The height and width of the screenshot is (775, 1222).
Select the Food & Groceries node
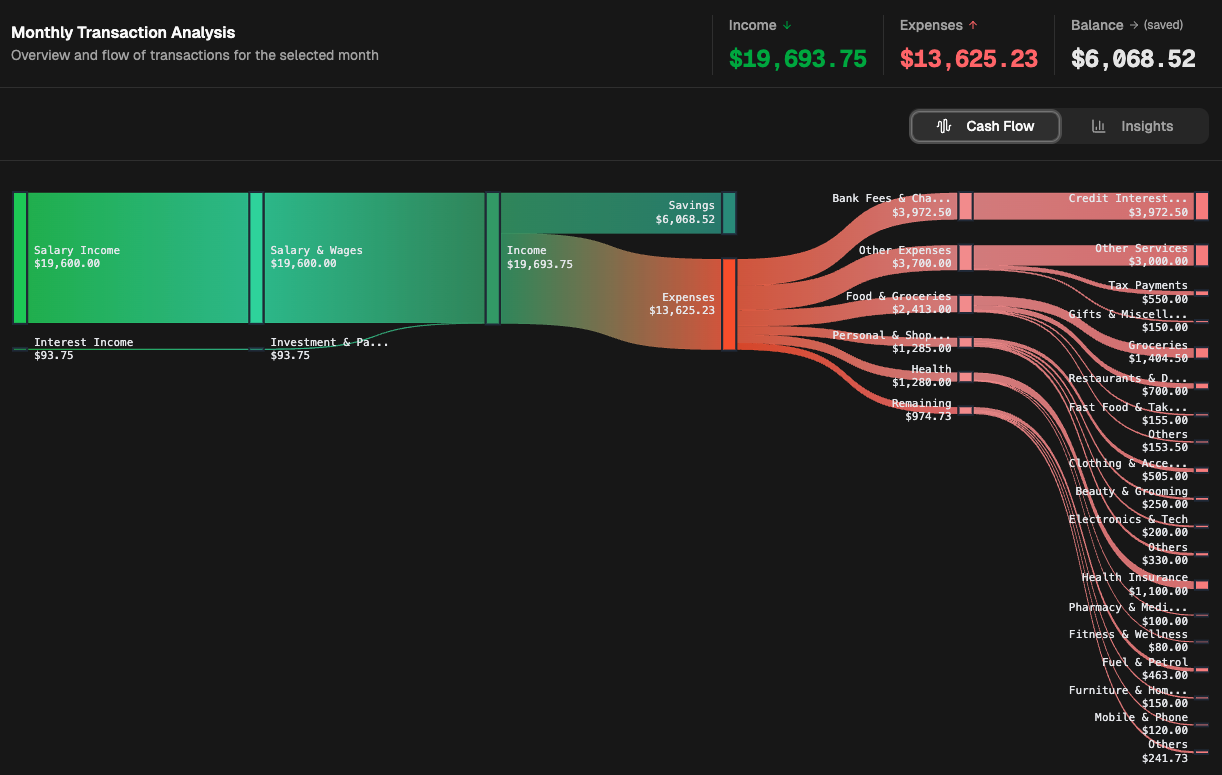click(x=965, y=303)
